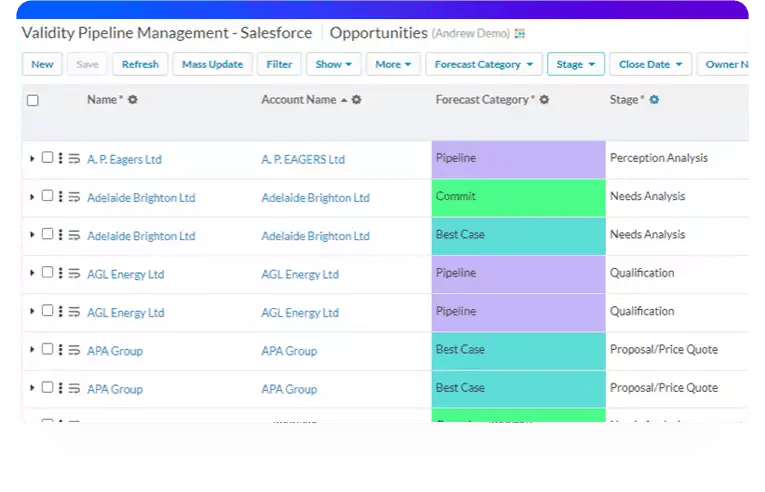Check the Adelaide Brighton Ltd Commit row checkbox
The height and width of the screenshot is (492, 765).
tap(47, 196)
